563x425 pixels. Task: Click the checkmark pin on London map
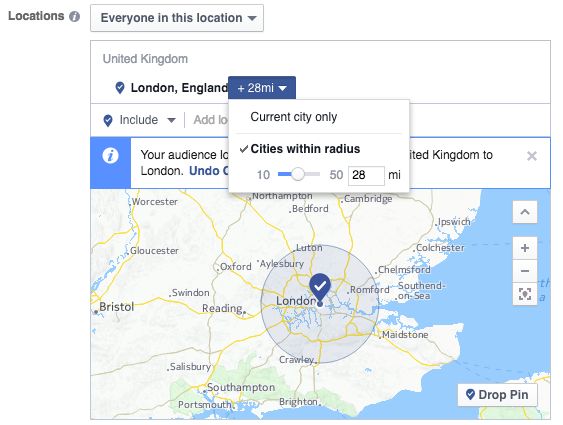tap(320, 288)
